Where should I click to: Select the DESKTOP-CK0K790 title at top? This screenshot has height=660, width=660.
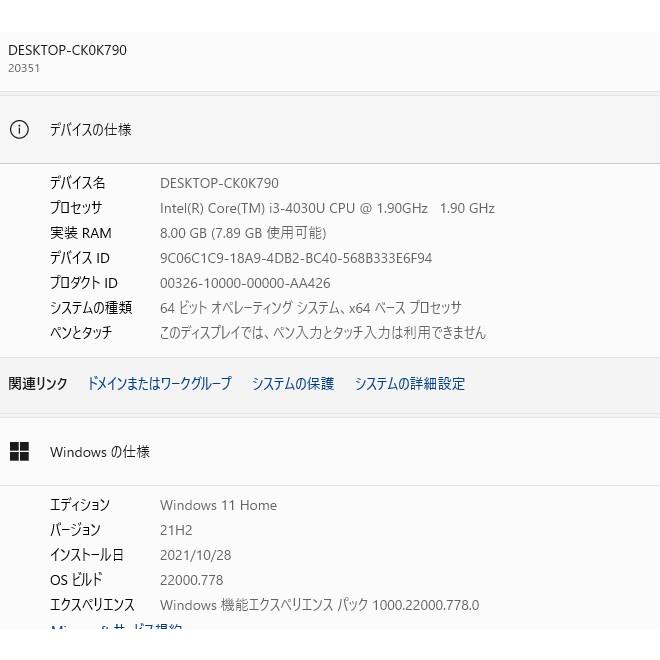[x=67, y=50]
